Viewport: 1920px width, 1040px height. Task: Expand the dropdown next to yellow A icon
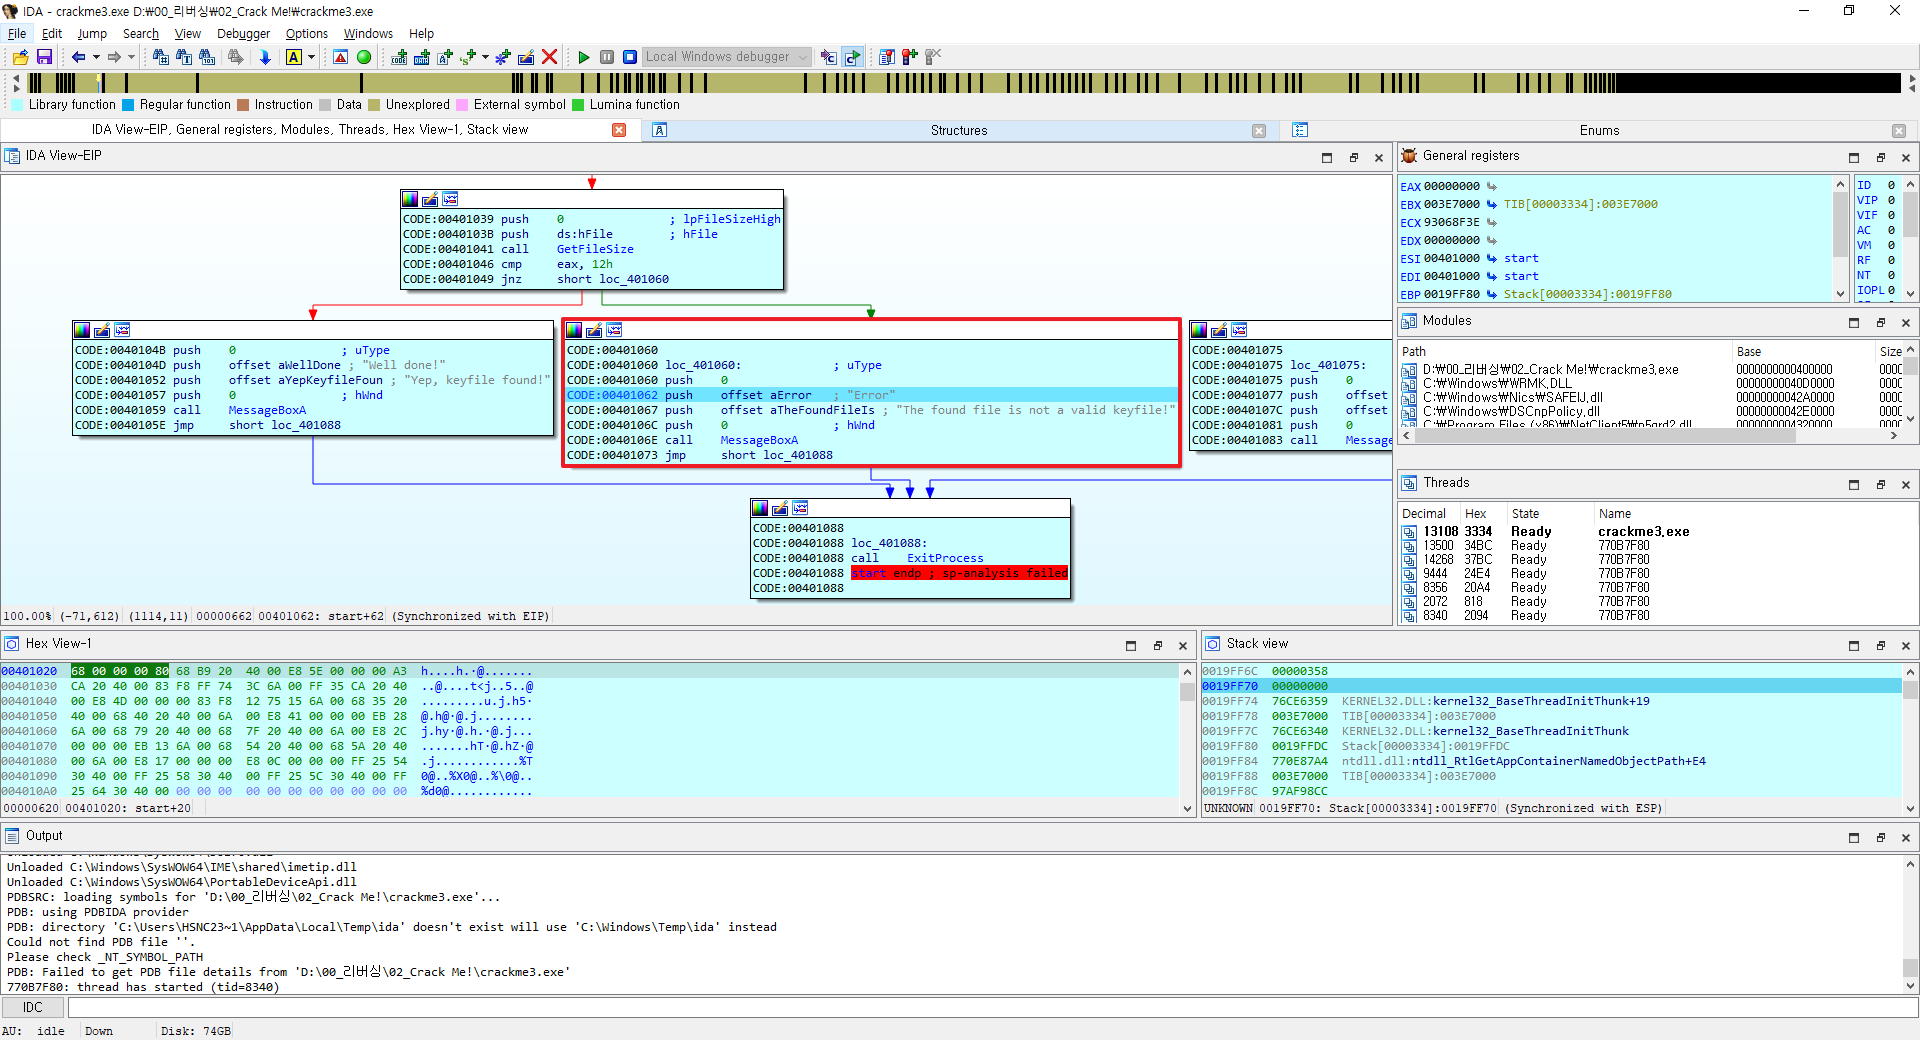tap(312, 57)
